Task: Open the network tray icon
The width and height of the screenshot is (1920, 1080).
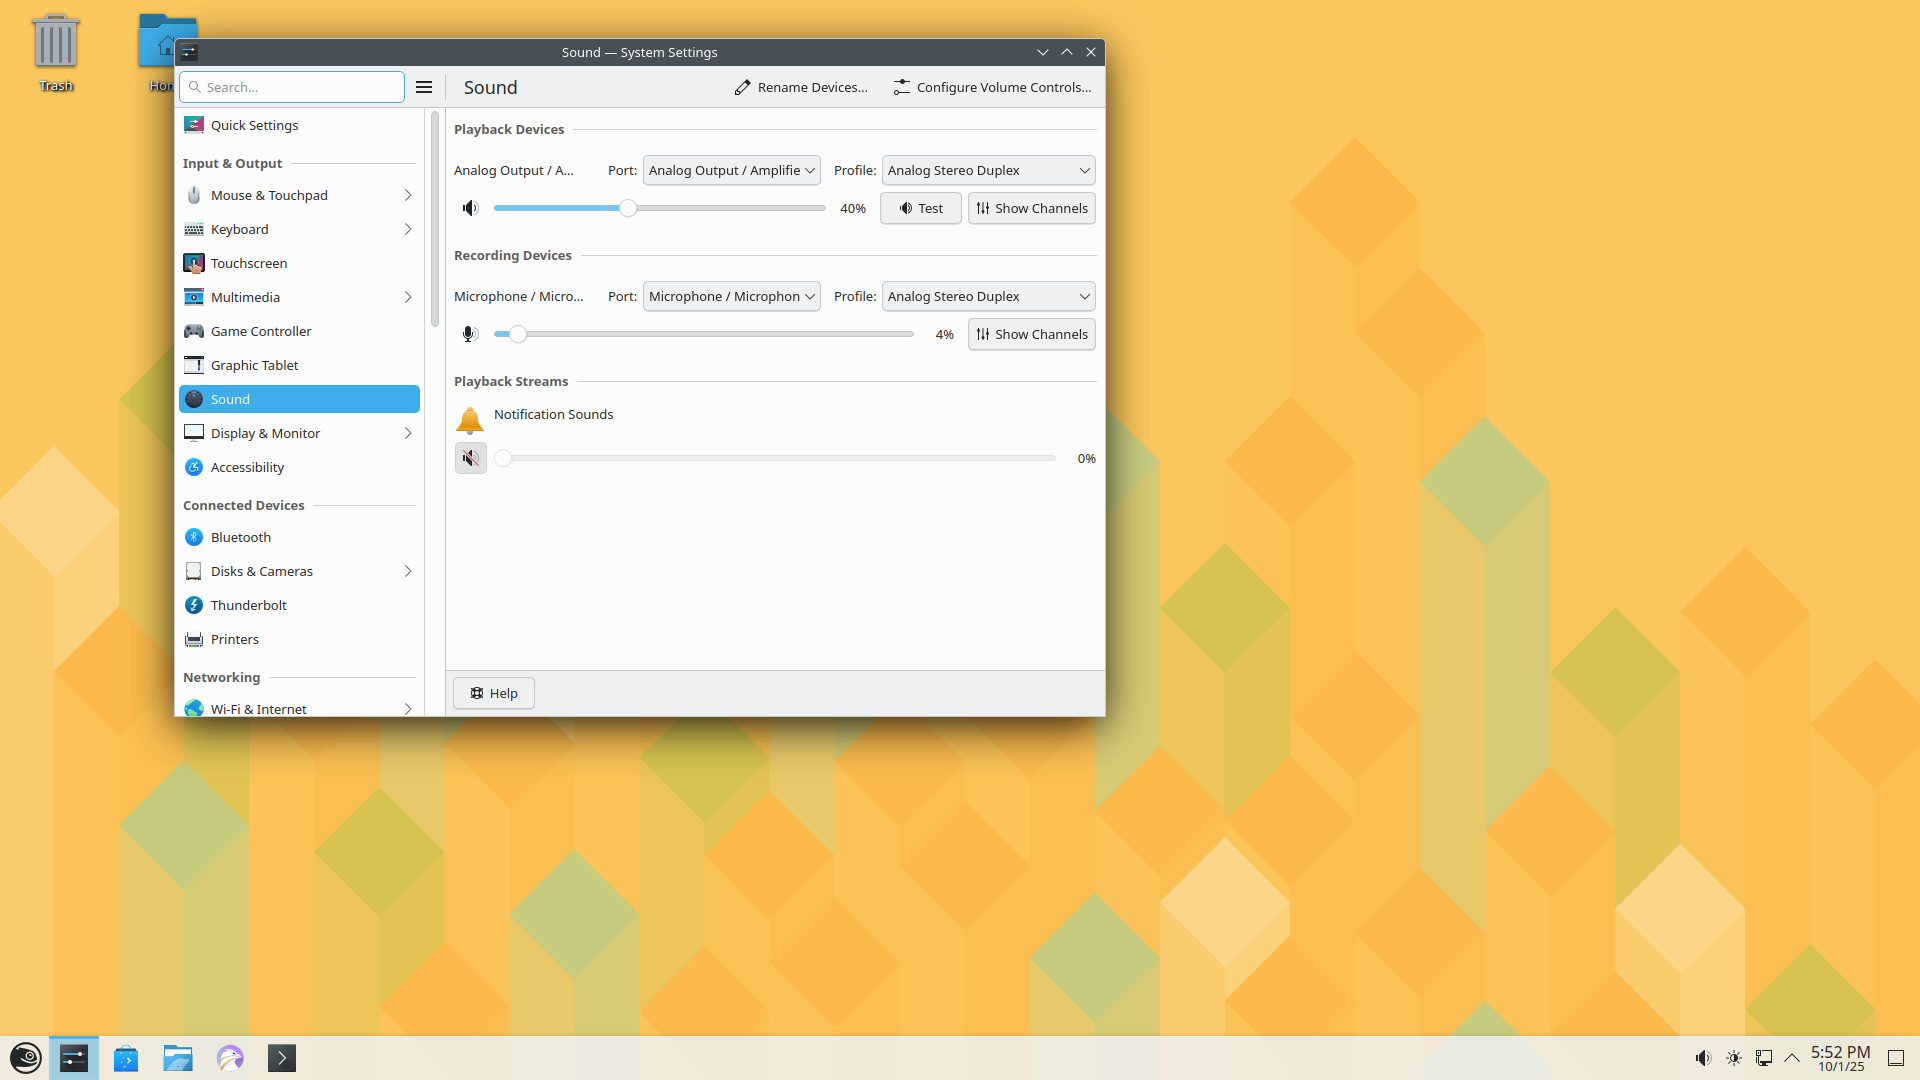Action: (x=1764, y=1058)
